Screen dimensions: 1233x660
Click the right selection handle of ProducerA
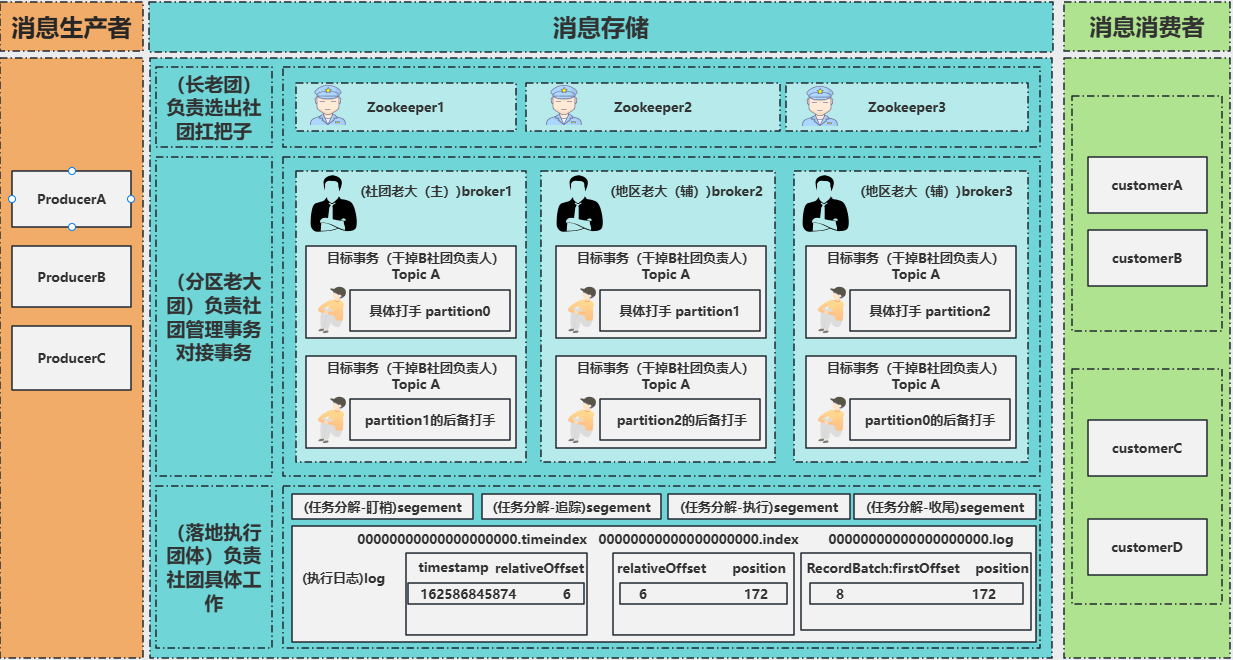coord(131,199)
